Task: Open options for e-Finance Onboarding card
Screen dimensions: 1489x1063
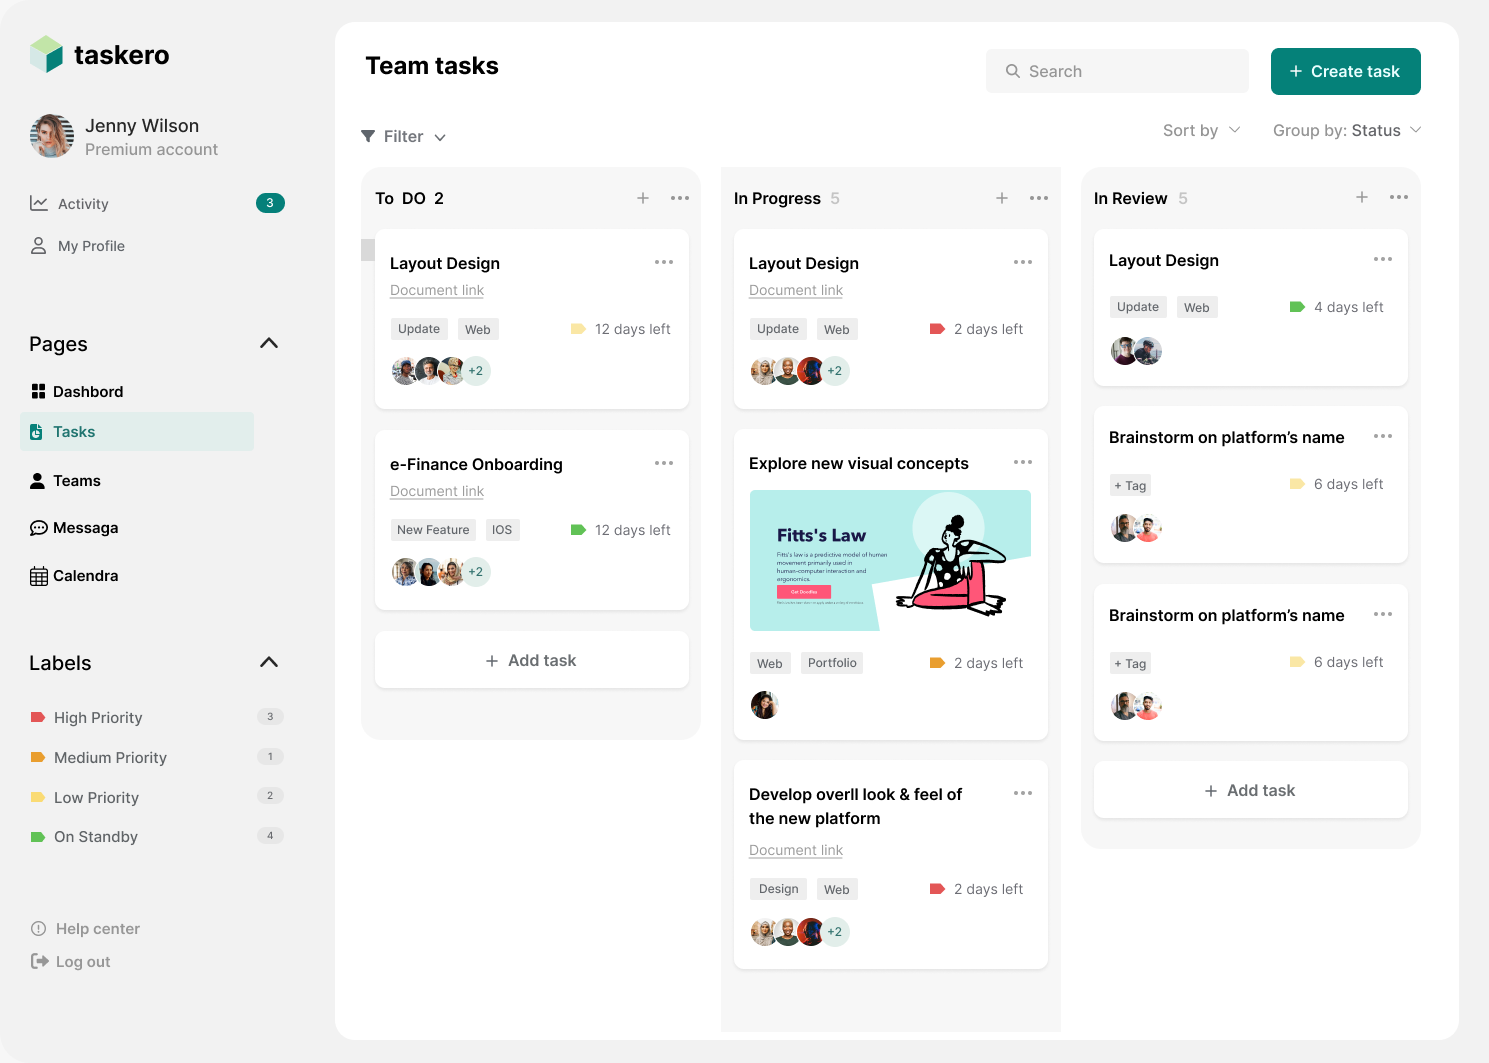Action: [664, 463]
